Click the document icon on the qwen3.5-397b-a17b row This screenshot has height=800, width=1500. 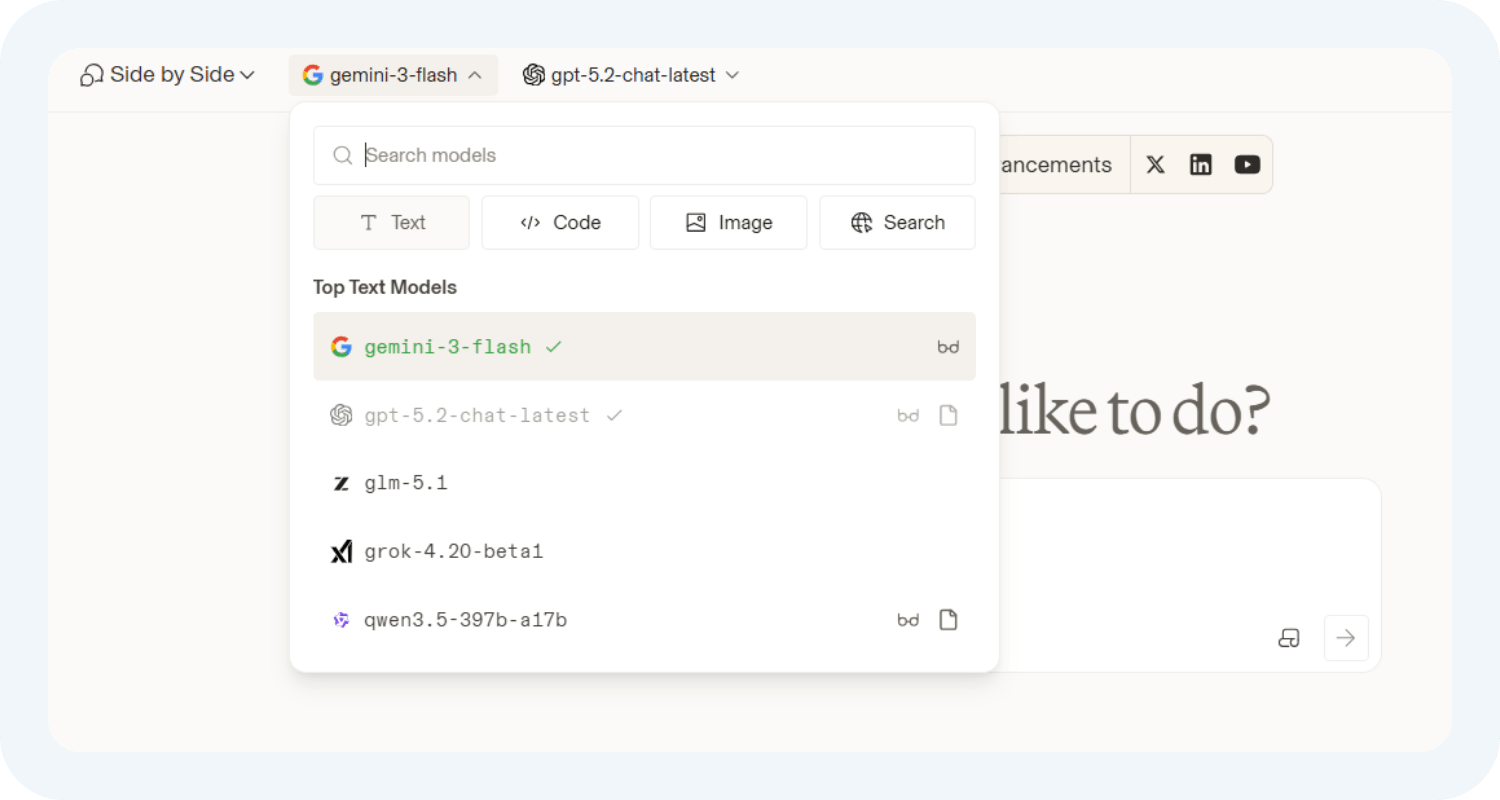click(948, 620)
